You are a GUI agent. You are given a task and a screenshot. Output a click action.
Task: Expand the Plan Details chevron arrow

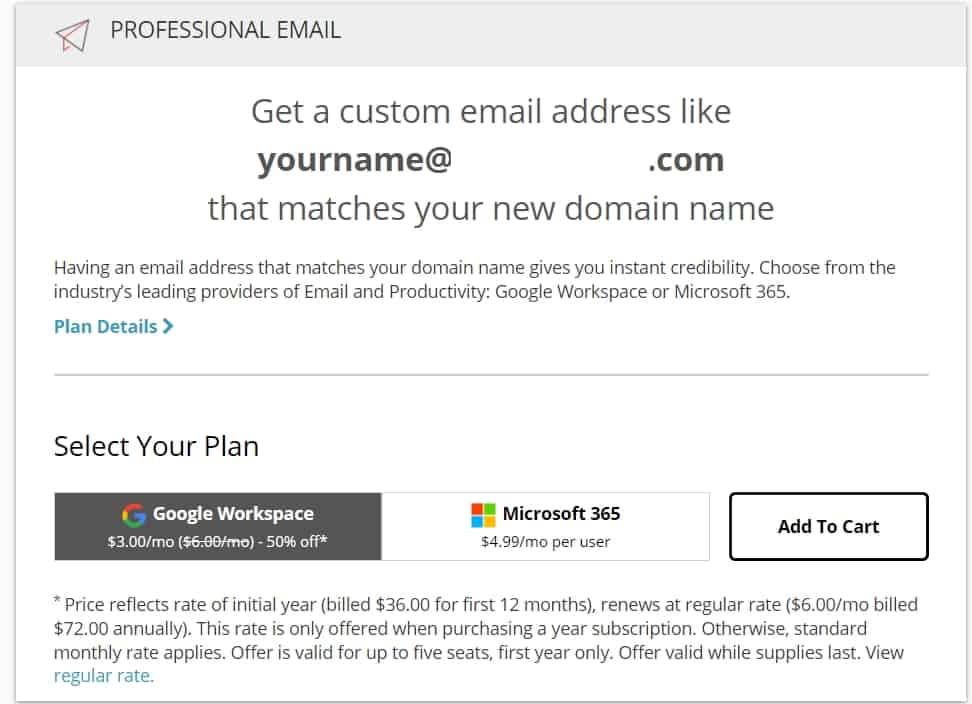(x=167, y=326)
